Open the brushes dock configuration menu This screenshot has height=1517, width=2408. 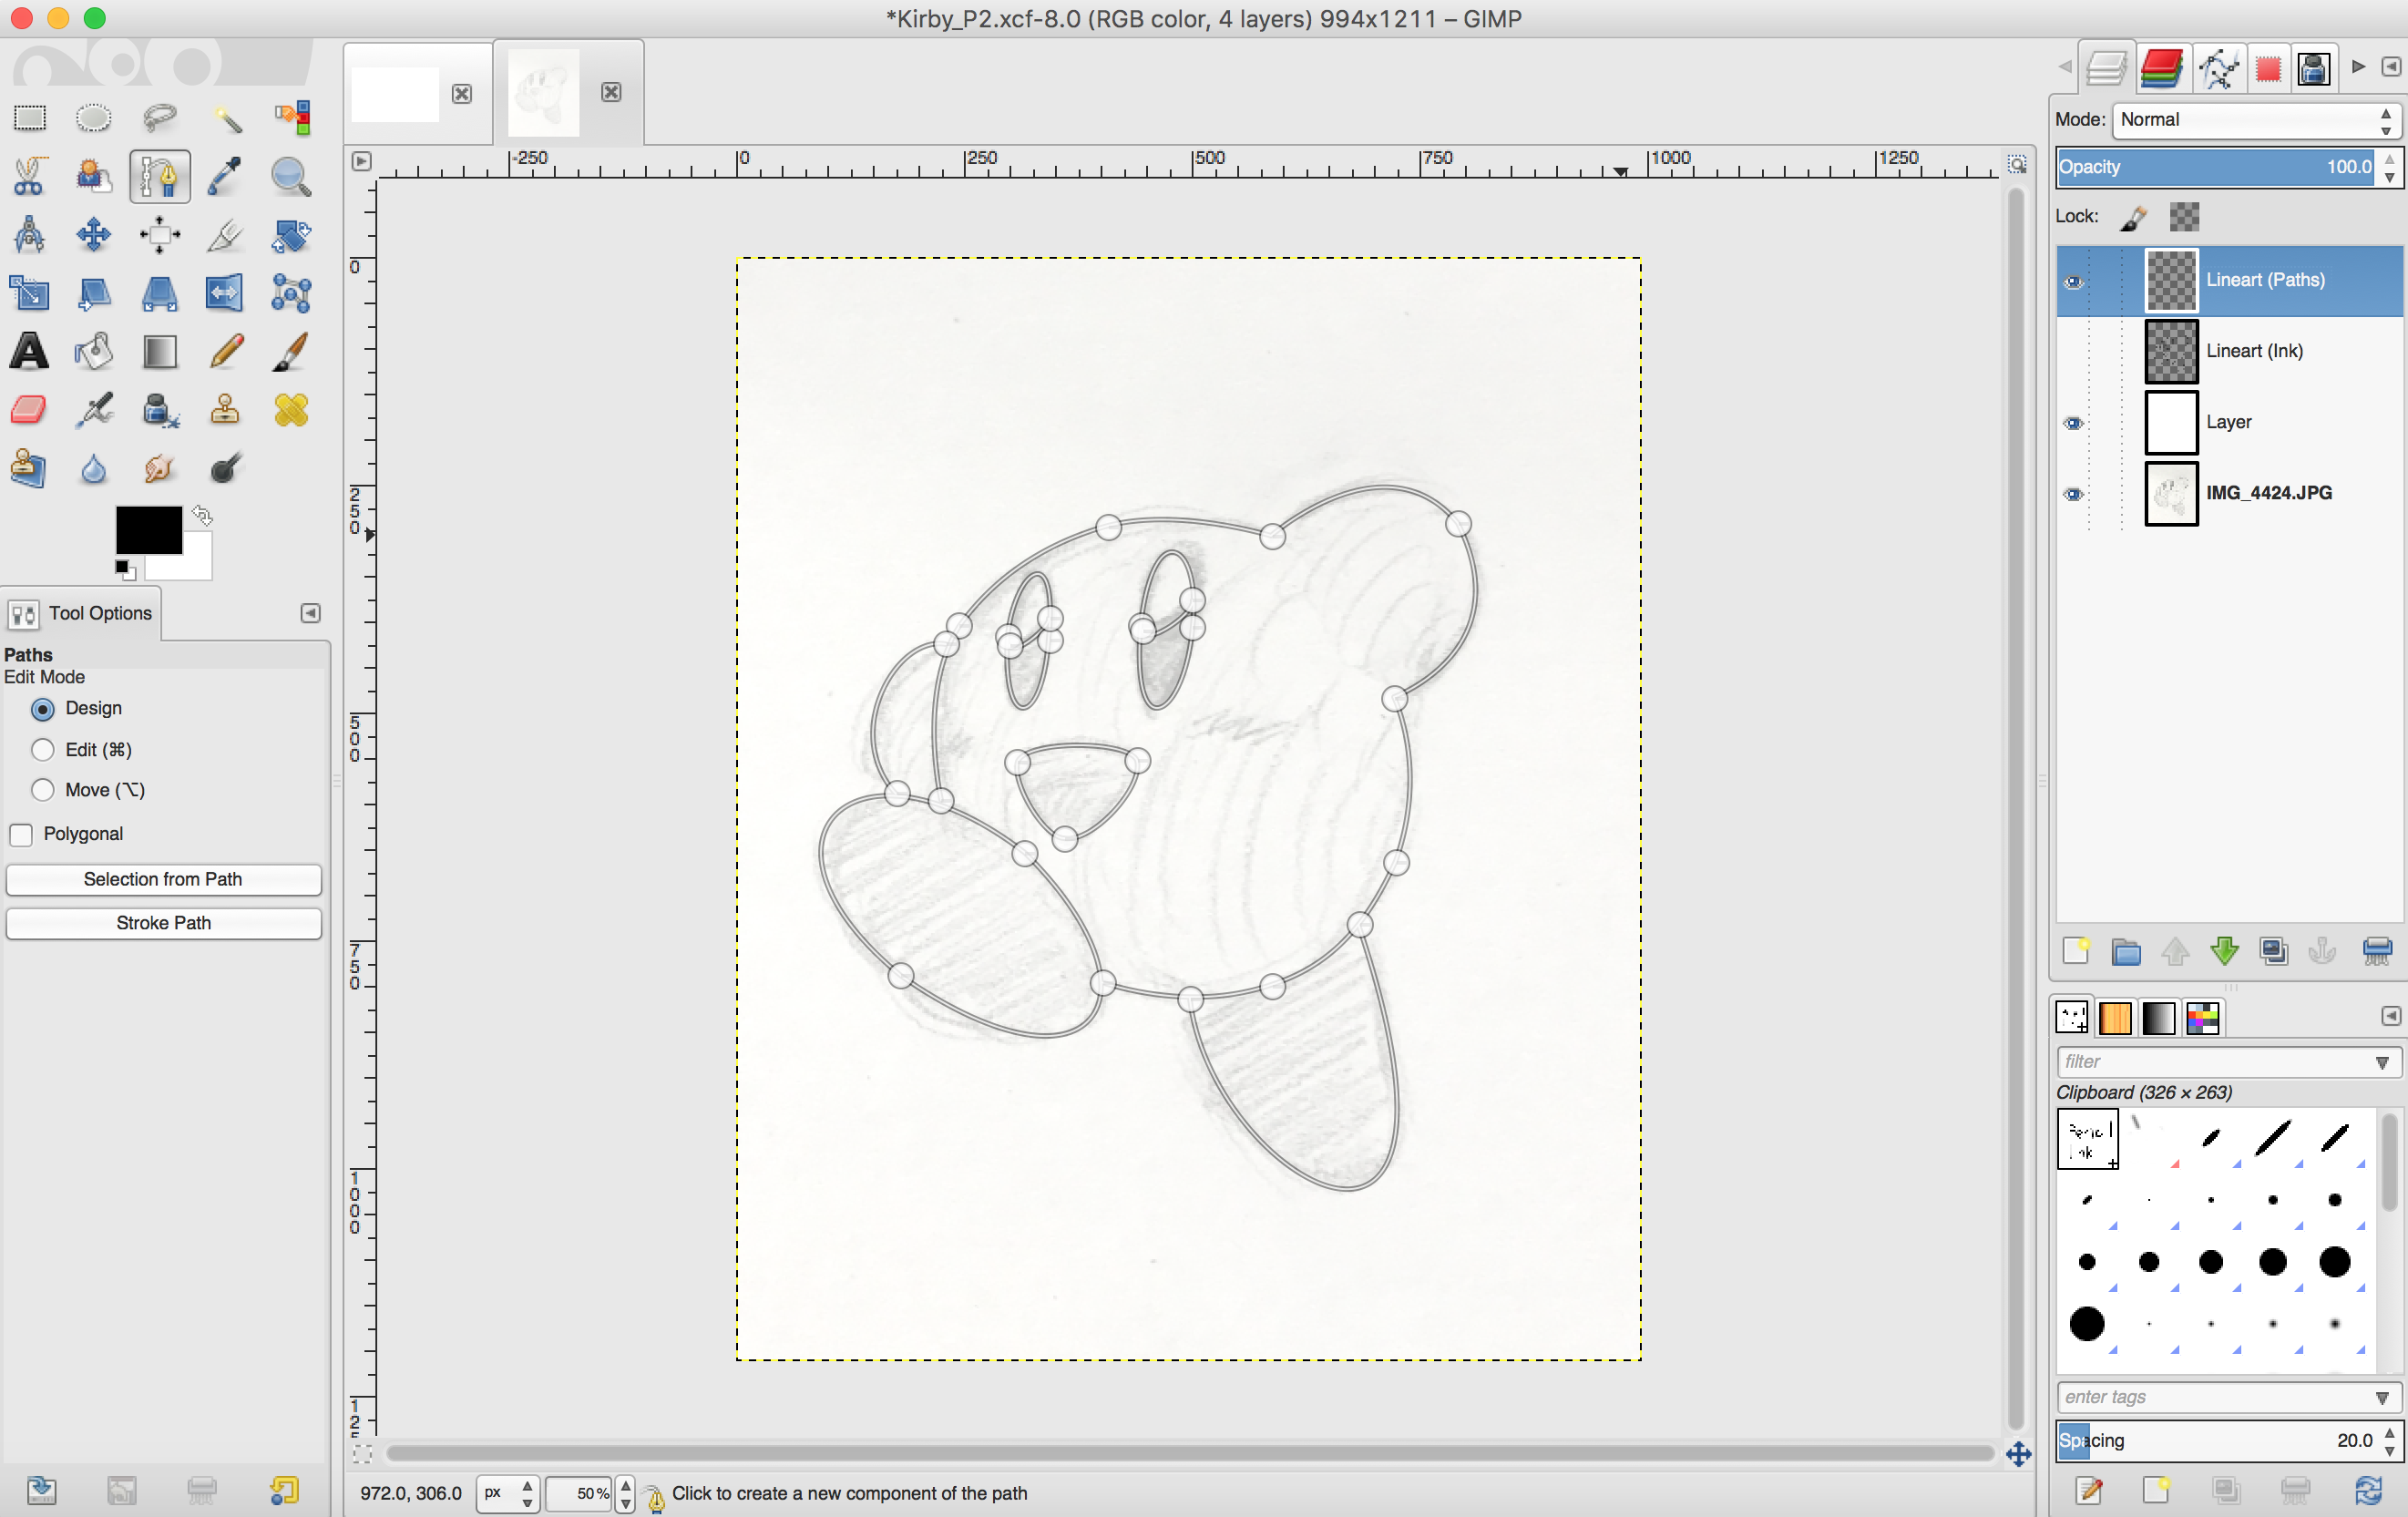(2391, 1016)
